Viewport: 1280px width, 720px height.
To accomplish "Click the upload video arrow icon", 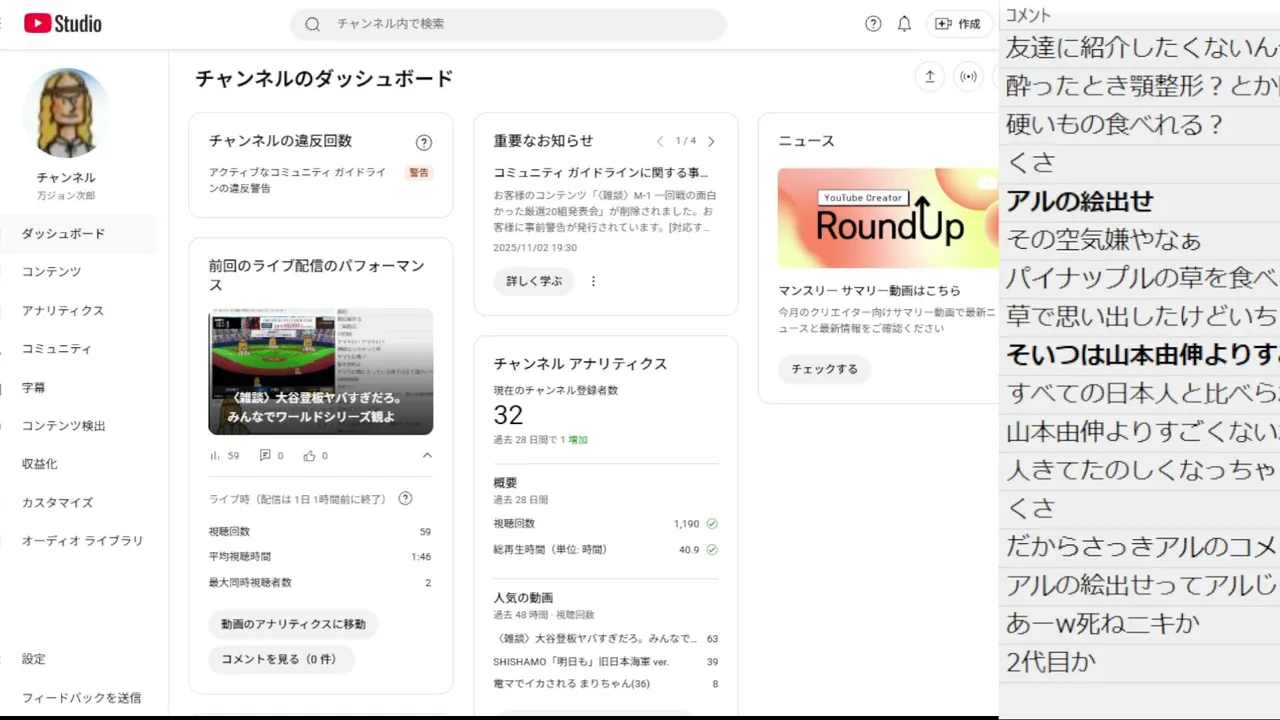I will (x=930, y=76).
